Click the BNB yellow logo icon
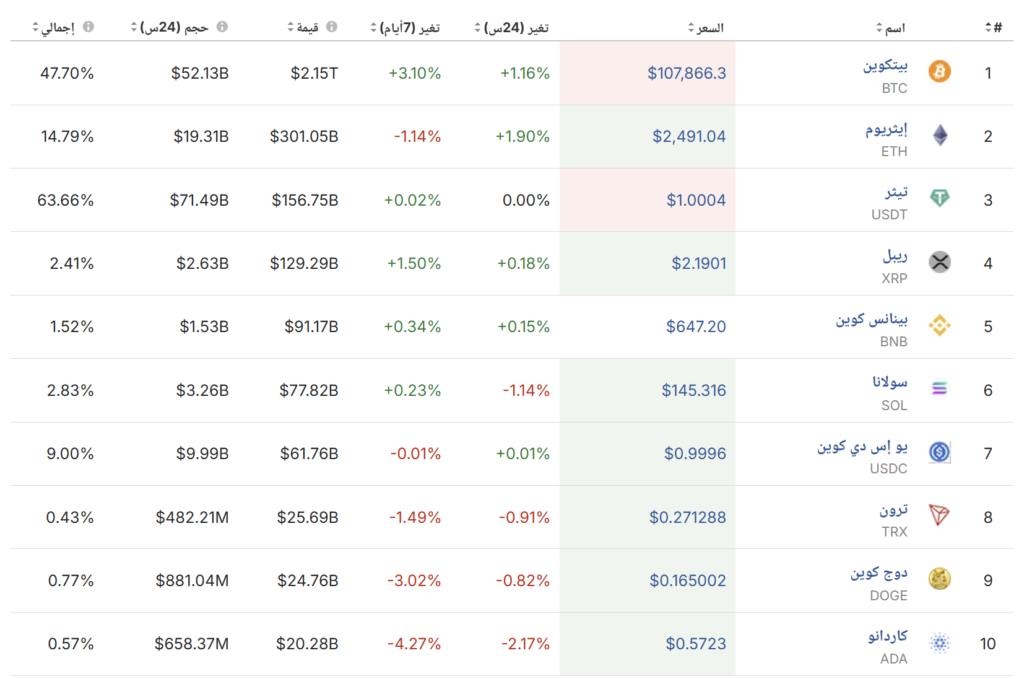Viewport: 1024px width, 679px height. (x=939, y=326)
